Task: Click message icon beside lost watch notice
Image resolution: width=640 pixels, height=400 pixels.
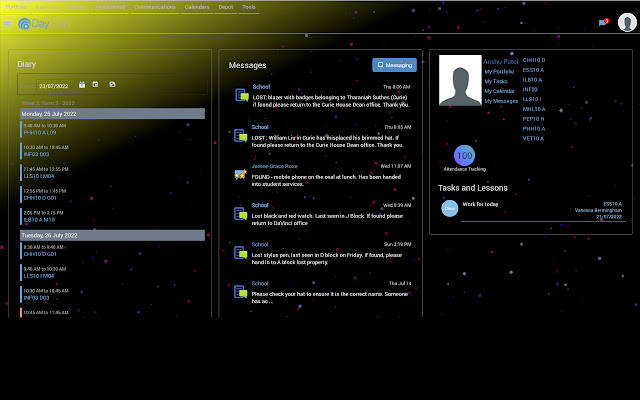Action: 240,213
